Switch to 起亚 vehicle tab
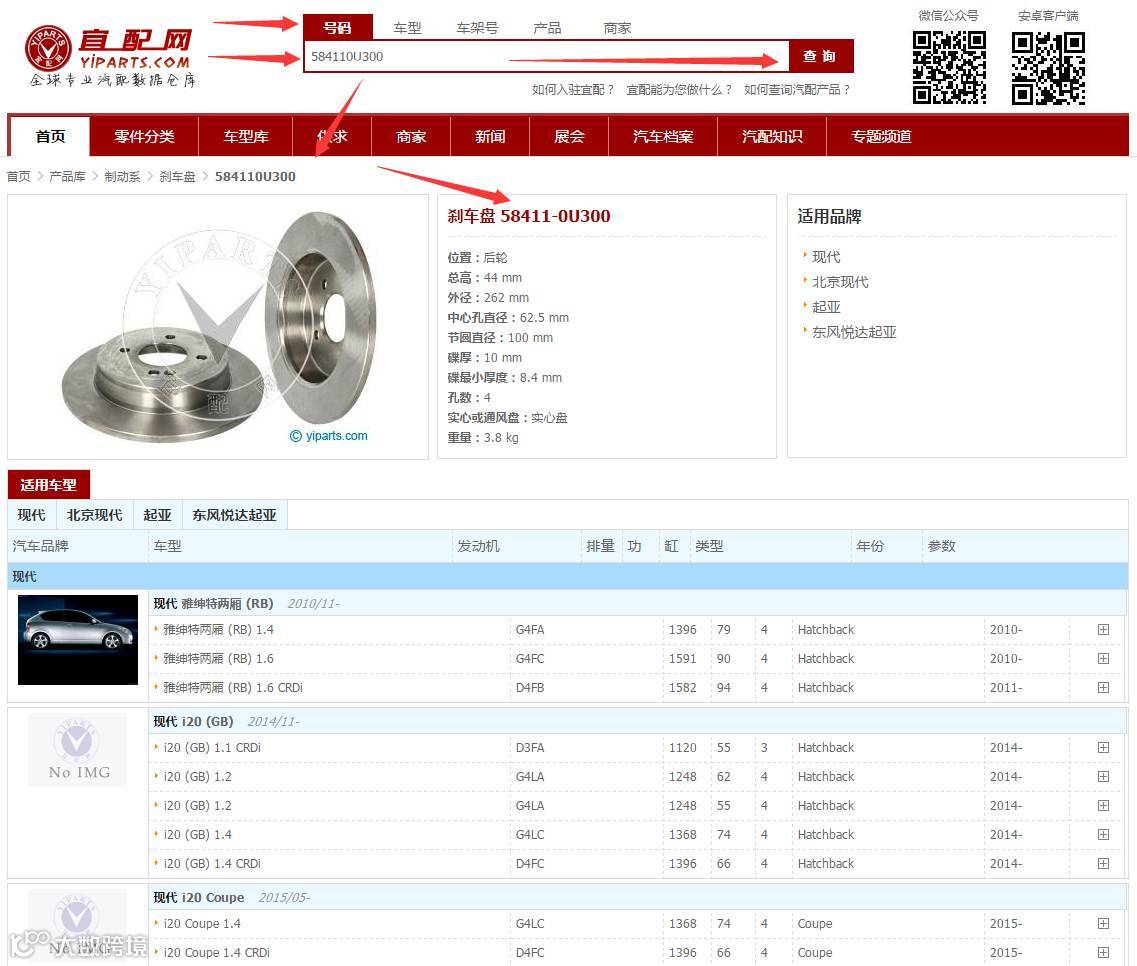Viewport: 1137px width, 966px height. coord(157,515)
